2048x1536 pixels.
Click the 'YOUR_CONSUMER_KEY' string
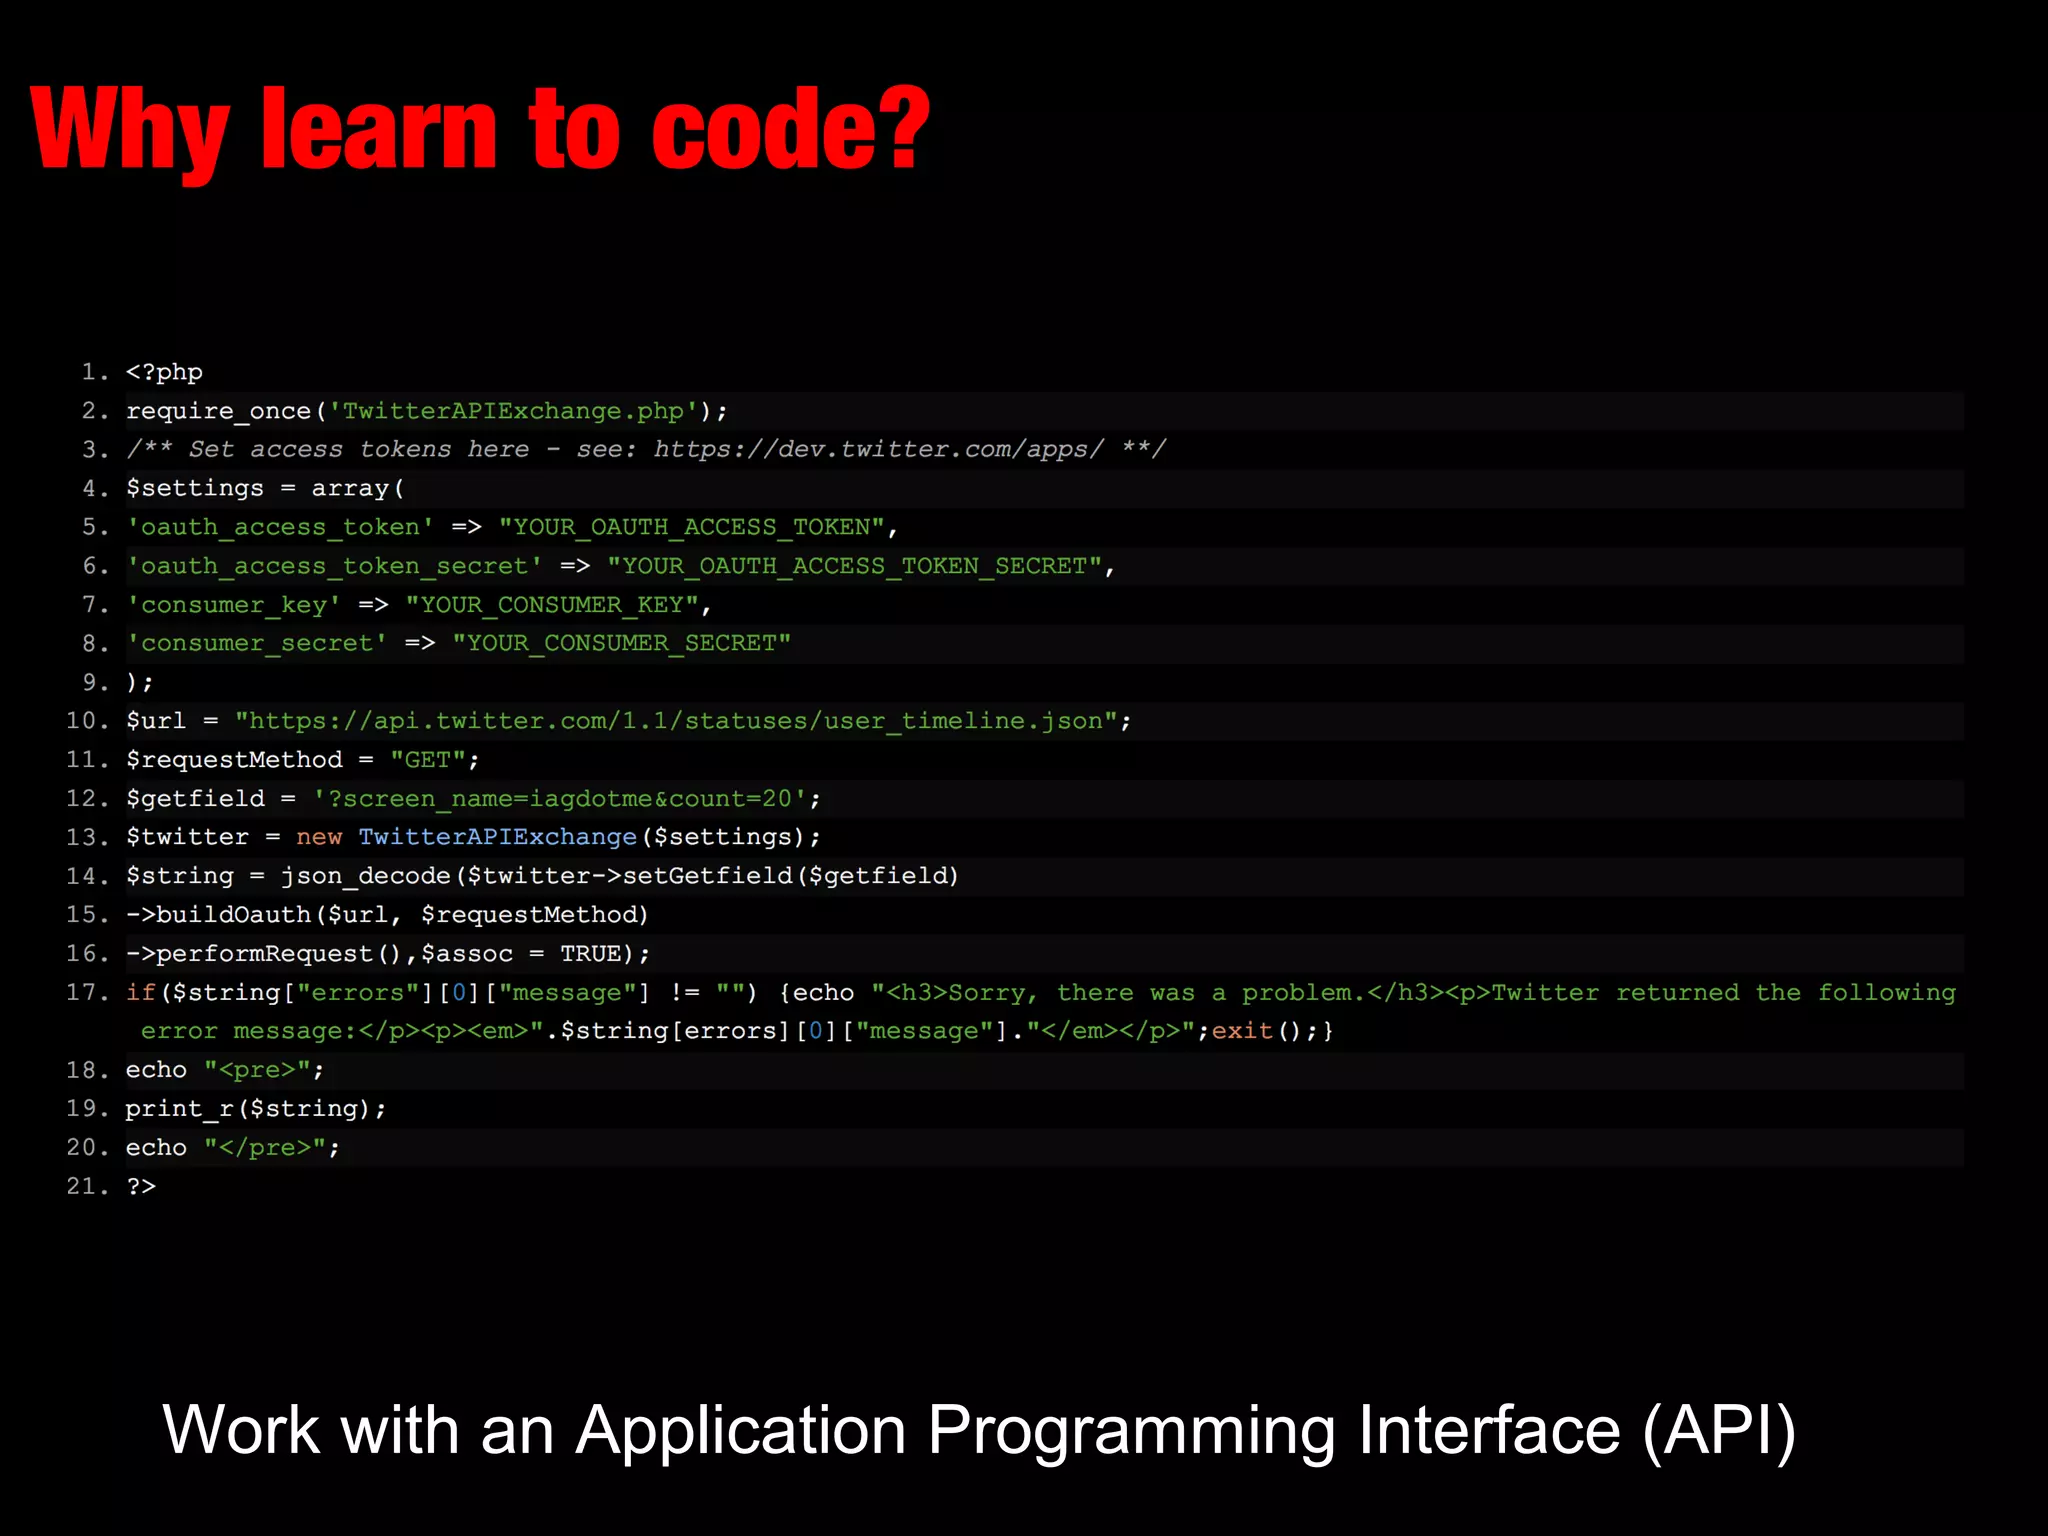click(x=552, y=605)
